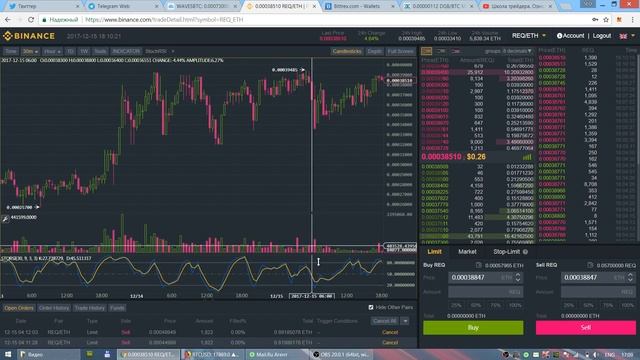
Task: Open the Hour interval dropdown
Action: pos(52,51)
